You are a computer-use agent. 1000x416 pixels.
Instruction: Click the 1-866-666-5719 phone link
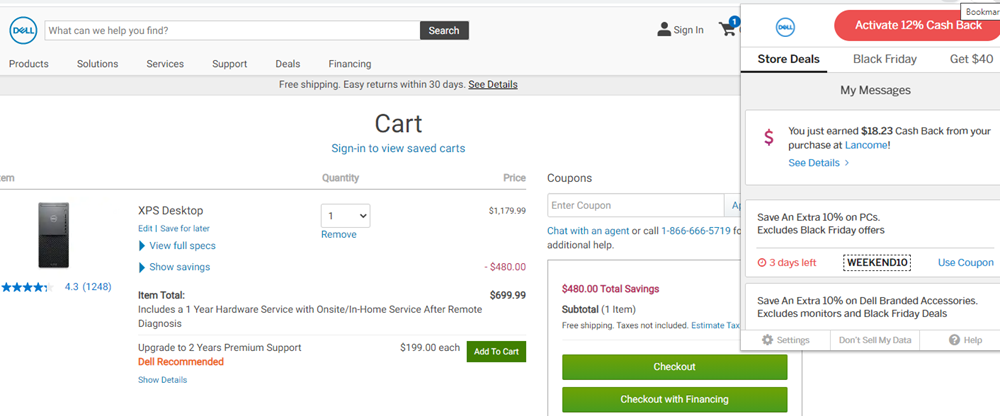696,231
